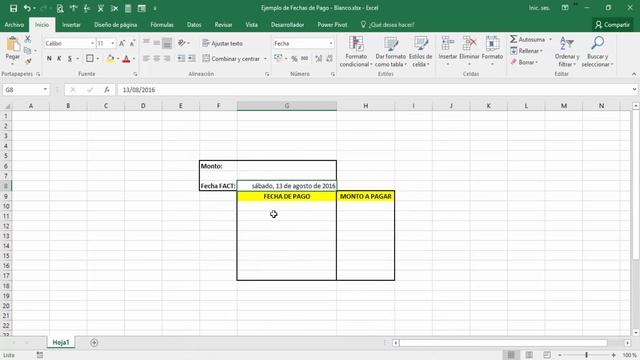
Task: Add a new sheet with the plus button
Action: (94, 342)
